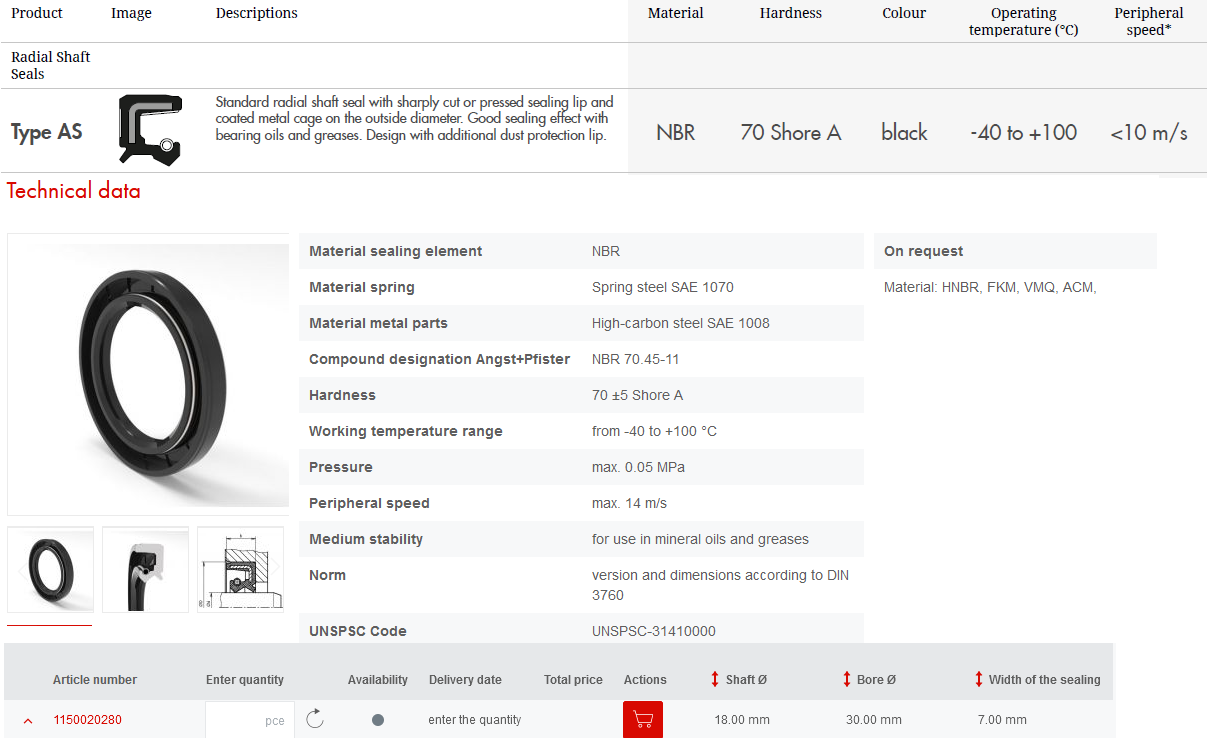1207x738 pixels.
Task: Sort by Shaft Ø arrow icon
Action: tap(715, 679)
